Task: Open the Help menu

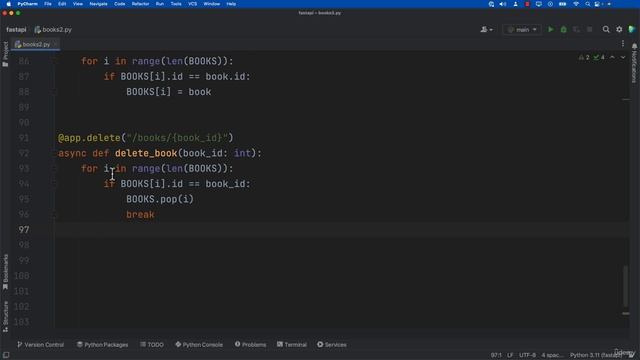Action: click(231, 4)
